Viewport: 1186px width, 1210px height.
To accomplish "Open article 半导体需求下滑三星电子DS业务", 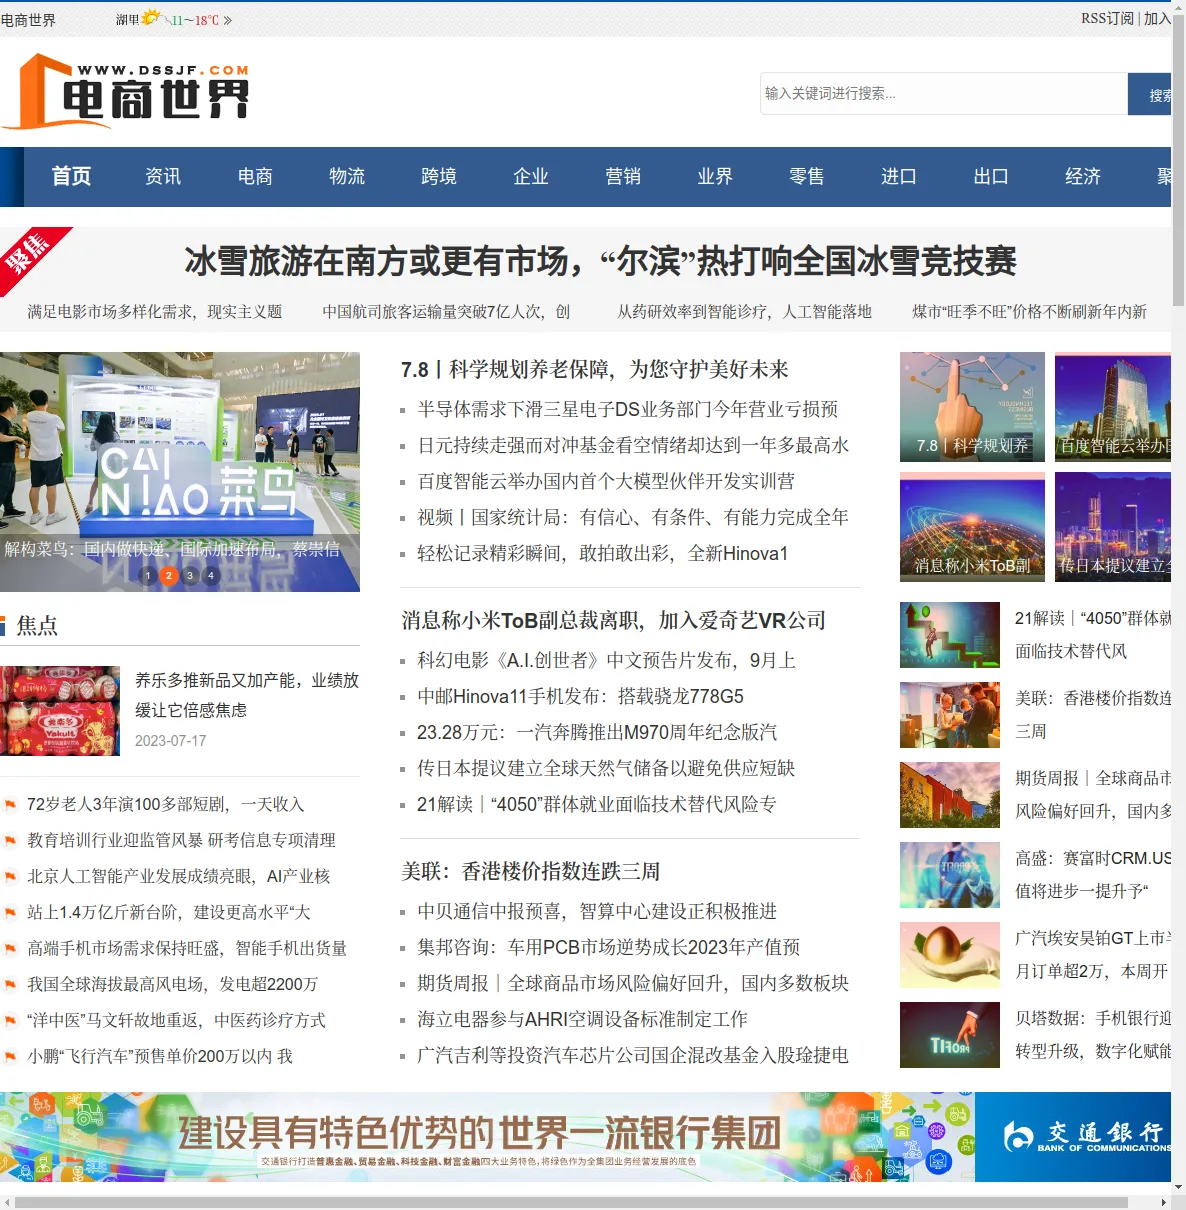I will [x=628, y=409].
